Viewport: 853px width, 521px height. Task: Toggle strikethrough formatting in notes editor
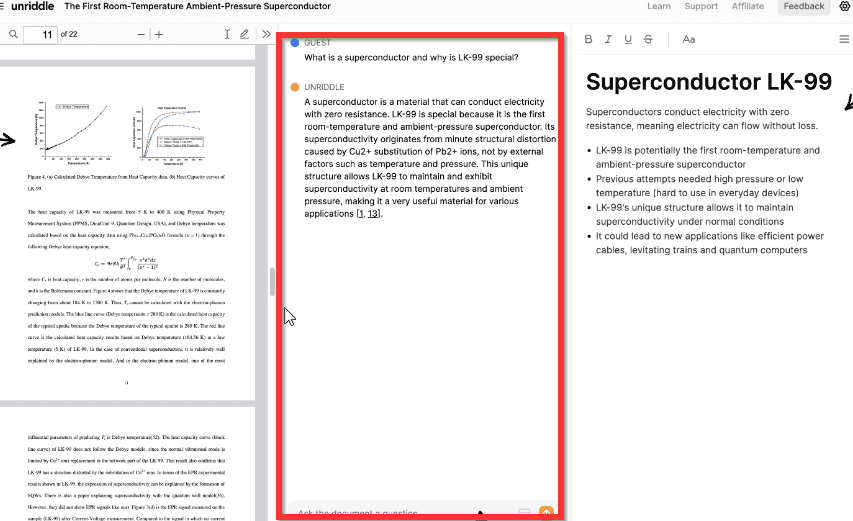click(x=648, y=39)
